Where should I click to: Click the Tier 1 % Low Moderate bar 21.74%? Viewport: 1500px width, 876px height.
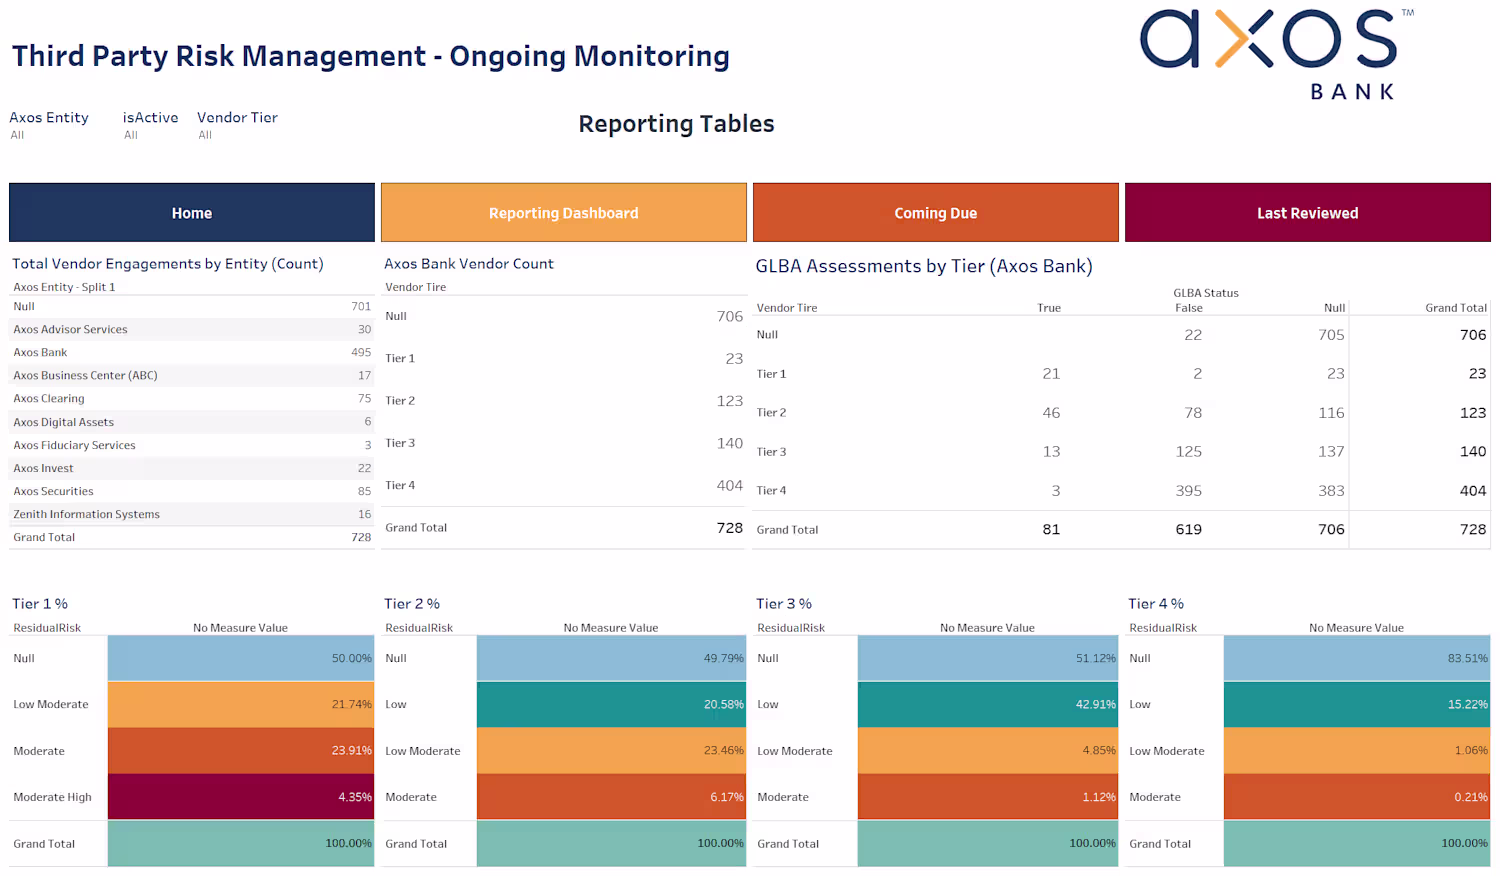point(240,704)
